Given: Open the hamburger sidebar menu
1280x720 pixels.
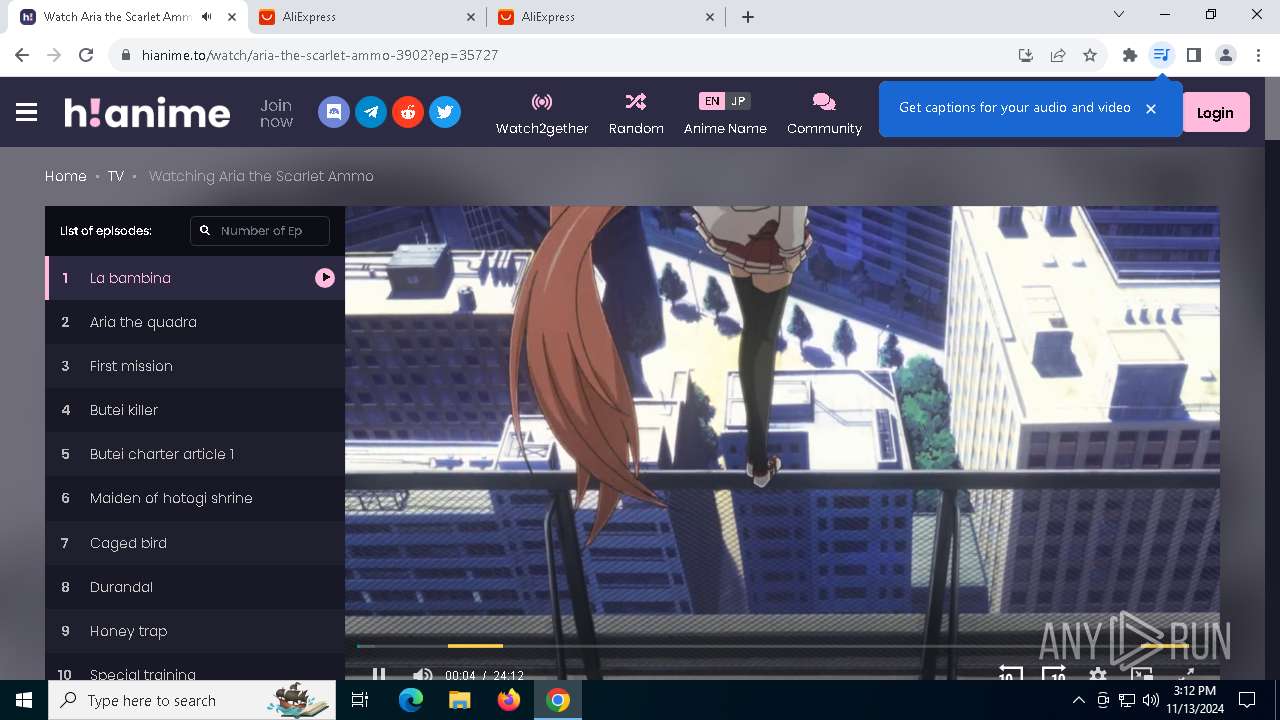Looking at the screenshot, I should tap(27, 112).
